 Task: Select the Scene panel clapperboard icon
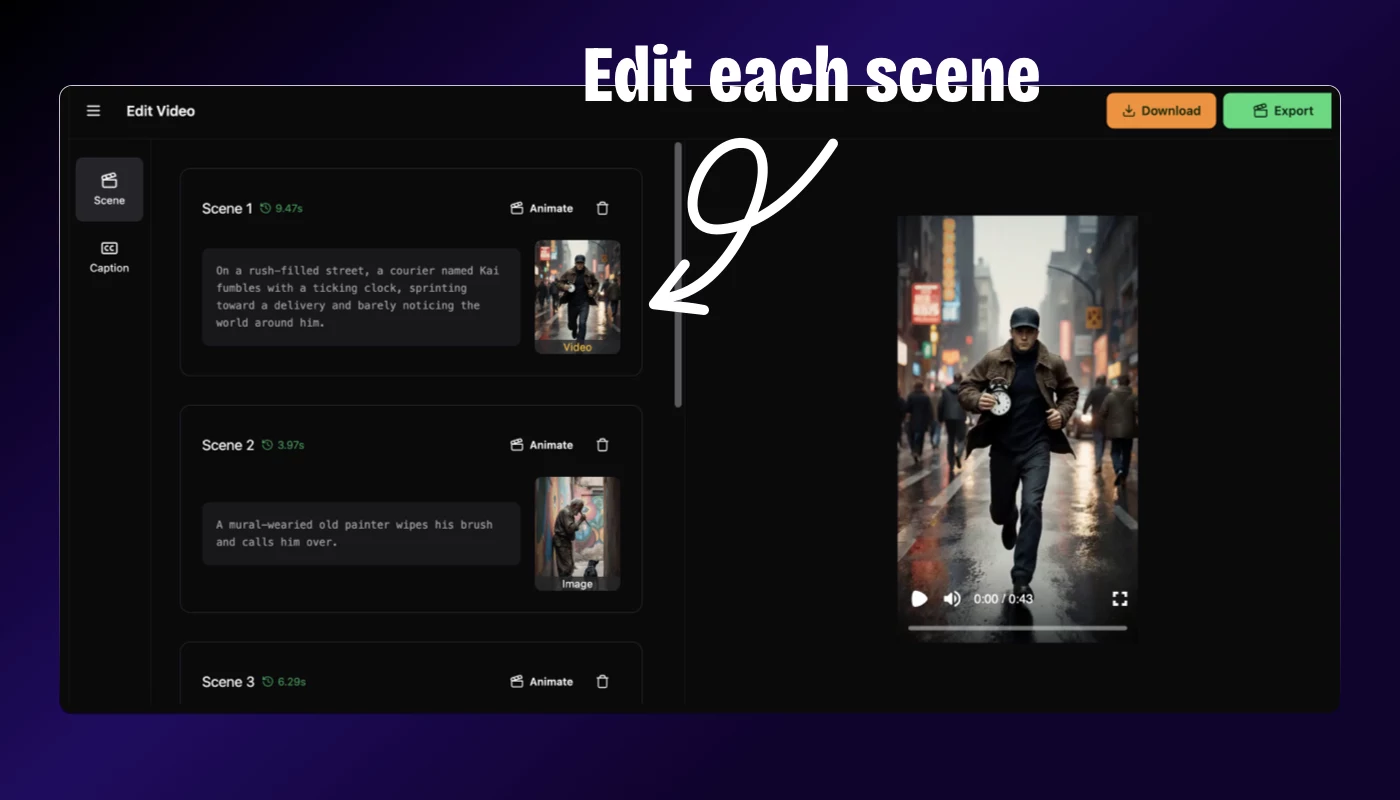click(109, 181)
